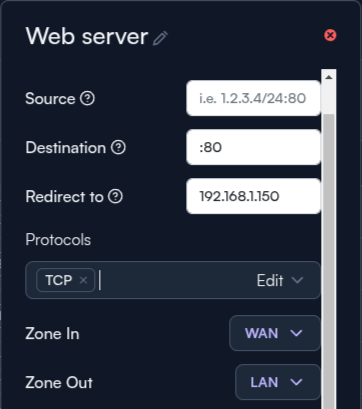Viewport: 362px width, 409px height.
Task: Click the Zone Out label
Action: [59, 382]
